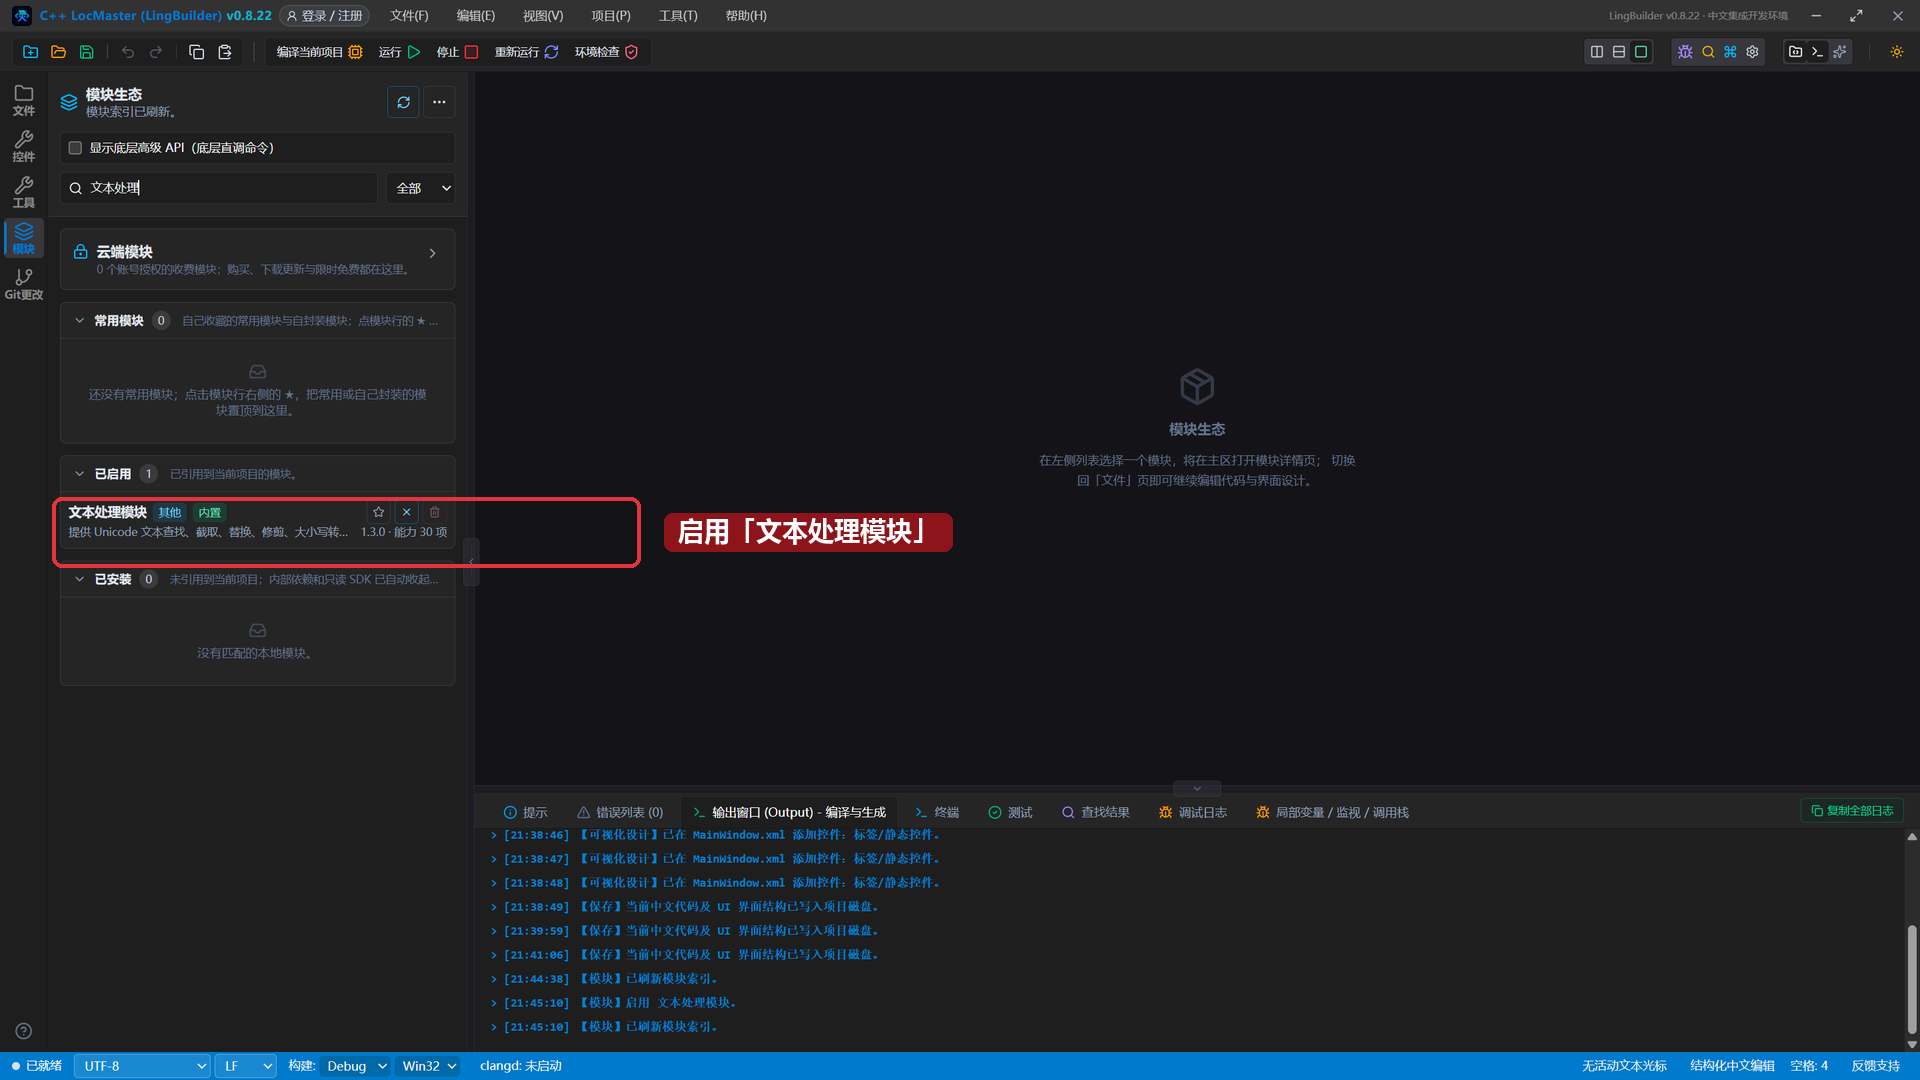Run the project with 运行

399,52
